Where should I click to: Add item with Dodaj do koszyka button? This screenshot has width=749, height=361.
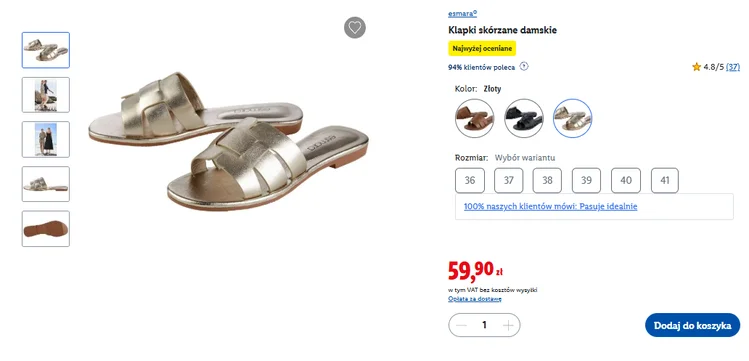pyautogui.click(x=692, y=325)
